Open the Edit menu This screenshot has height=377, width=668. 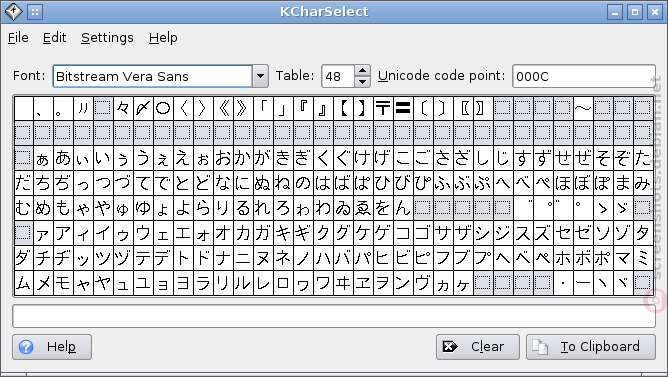pyautogui.click(x=55, y=38)
